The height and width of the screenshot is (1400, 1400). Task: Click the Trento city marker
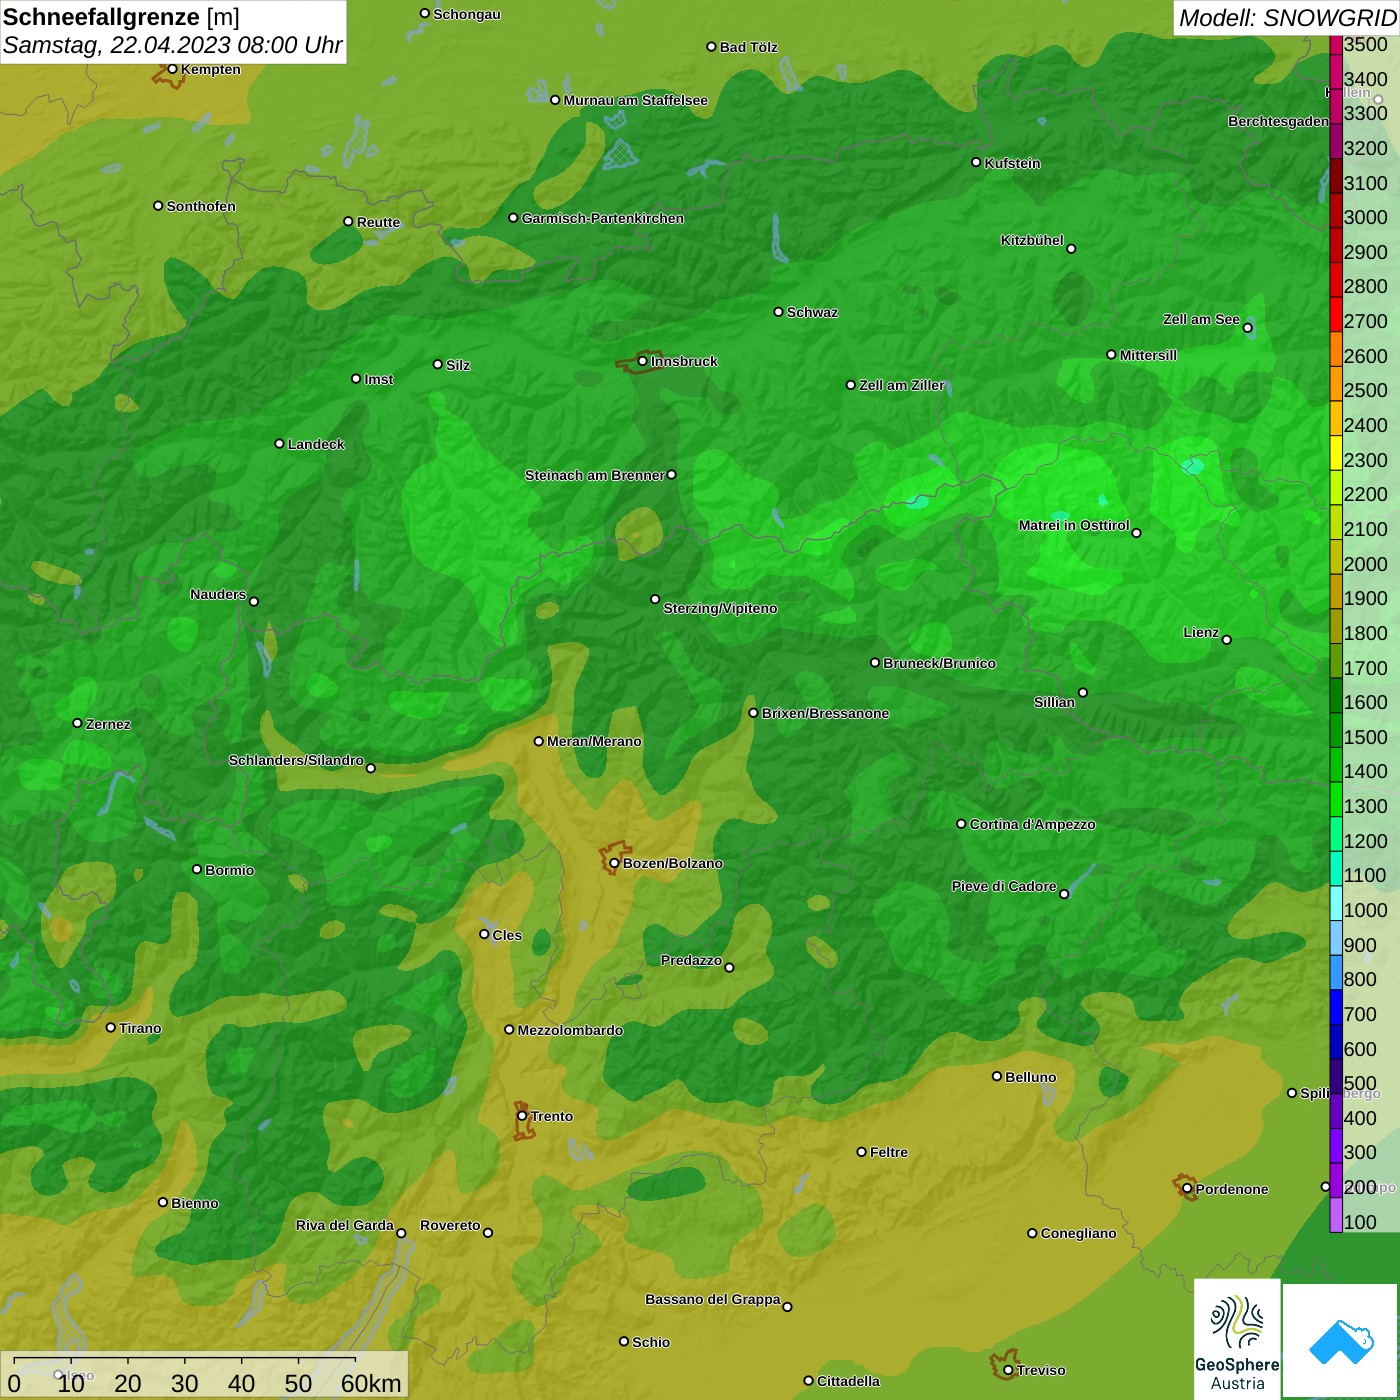[522, 1116]
